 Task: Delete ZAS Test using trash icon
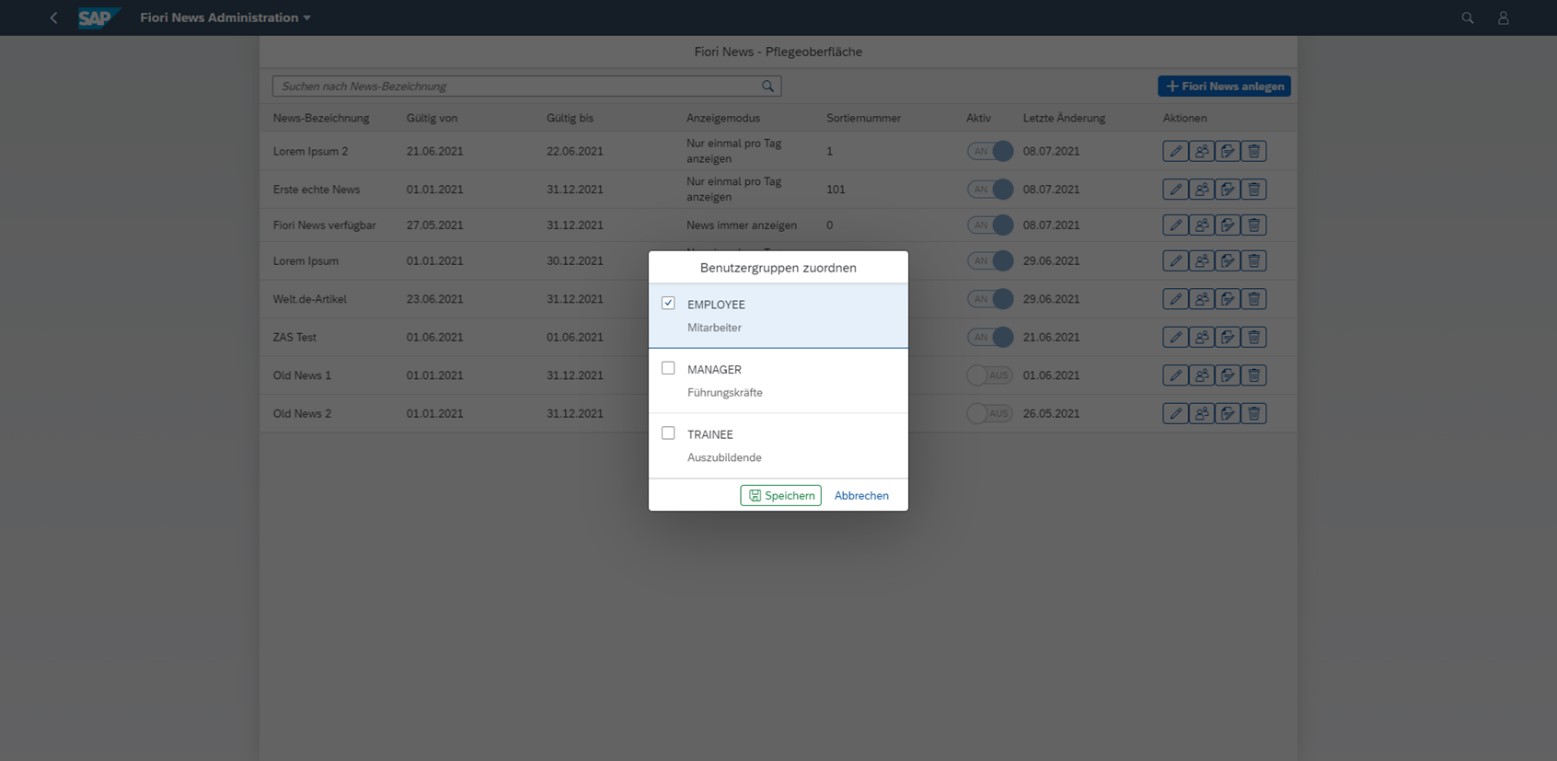(x=1254, y=337)
